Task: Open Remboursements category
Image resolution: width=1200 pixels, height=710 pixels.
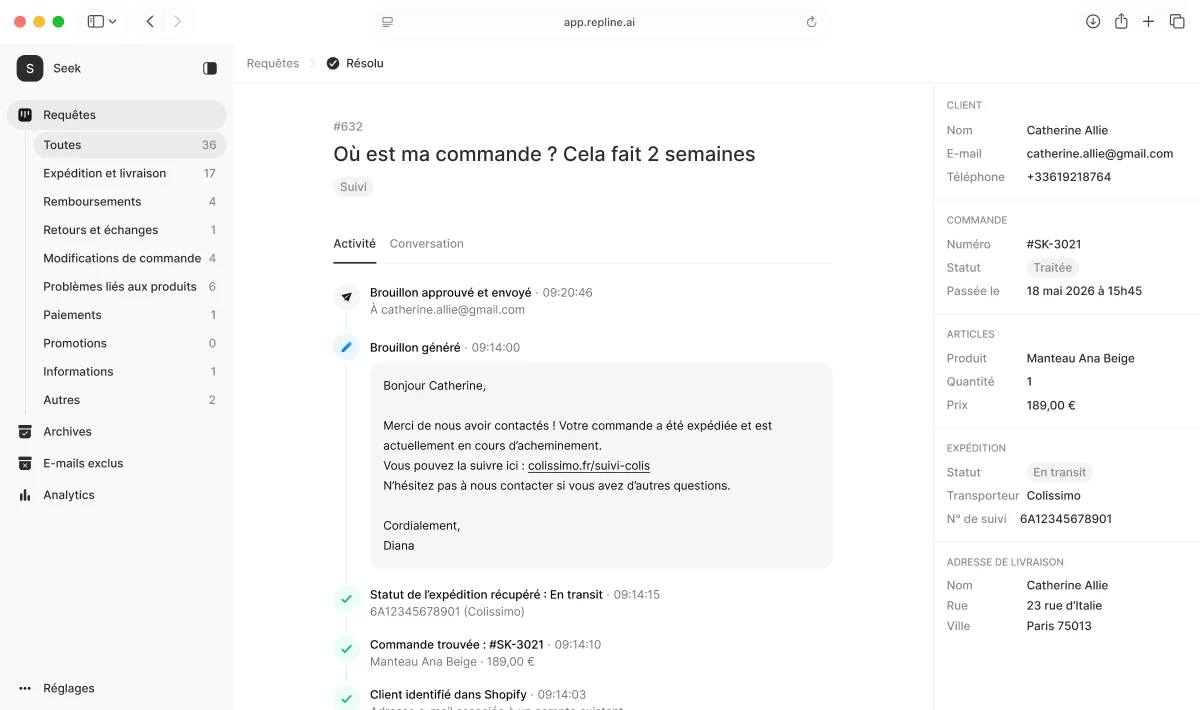Action: 130,202
